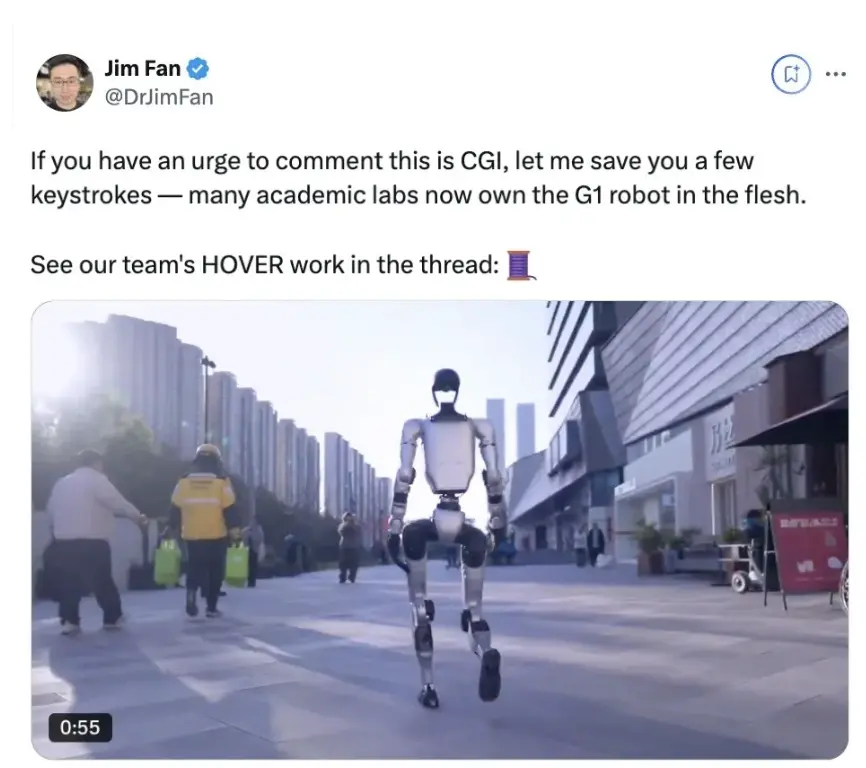Open Jim Fan's profile picture
Viewport: 866px width, 768px height.
pos(65,83)
